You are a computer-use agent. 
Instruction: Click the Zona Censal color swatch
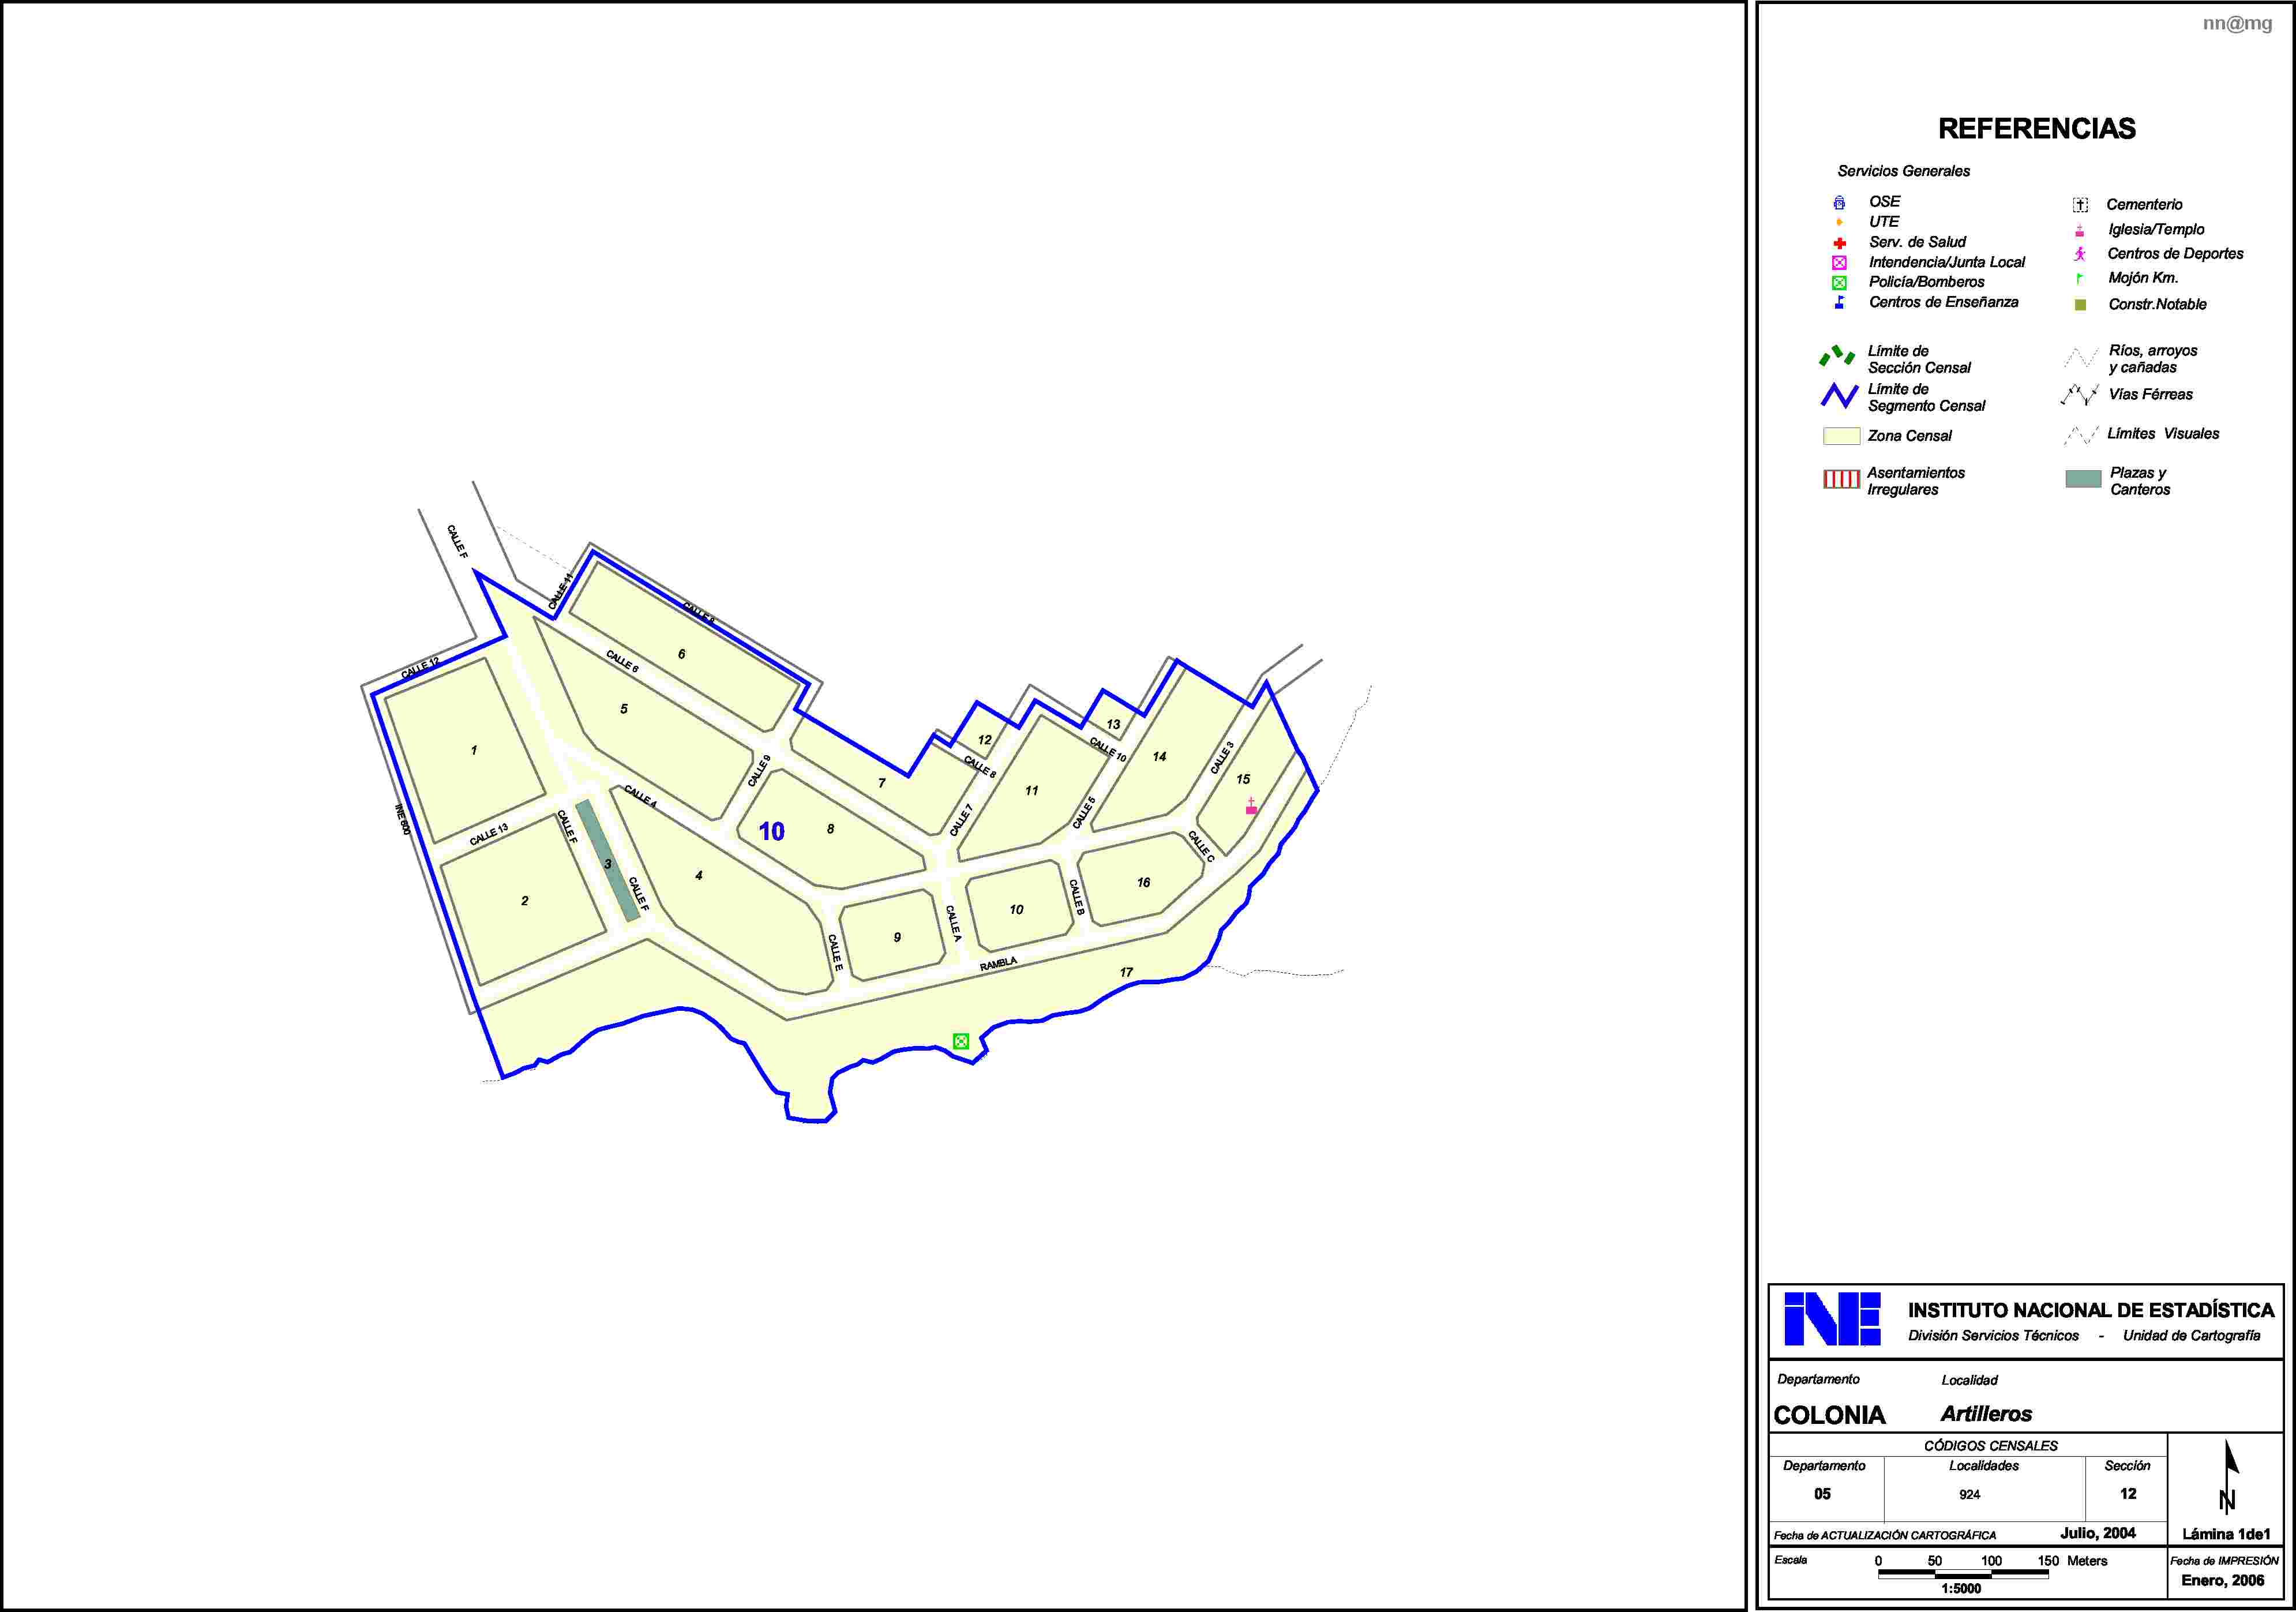click(x=1841, y=436)
